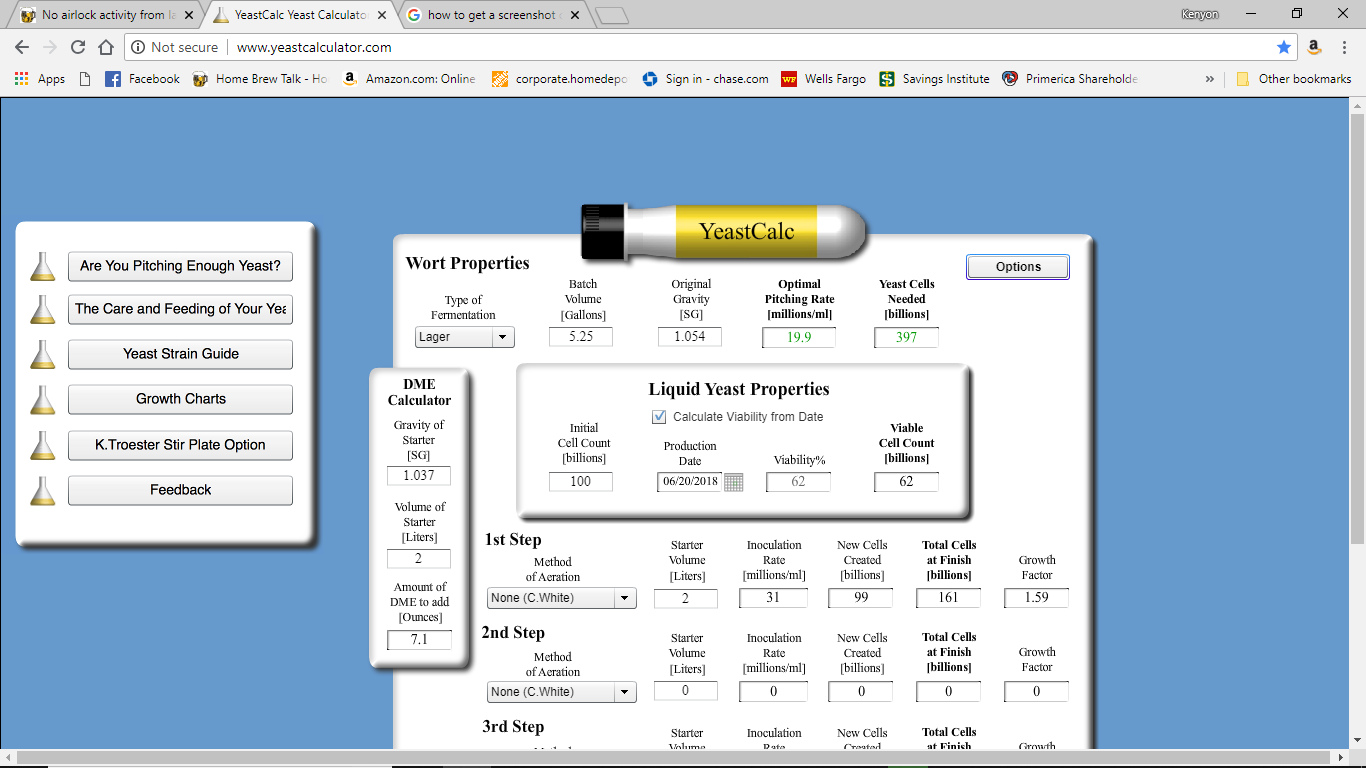Click the Amazon extension icon in toolbar
This screenshot has height=768, width=1366.
pos(1314,47)
